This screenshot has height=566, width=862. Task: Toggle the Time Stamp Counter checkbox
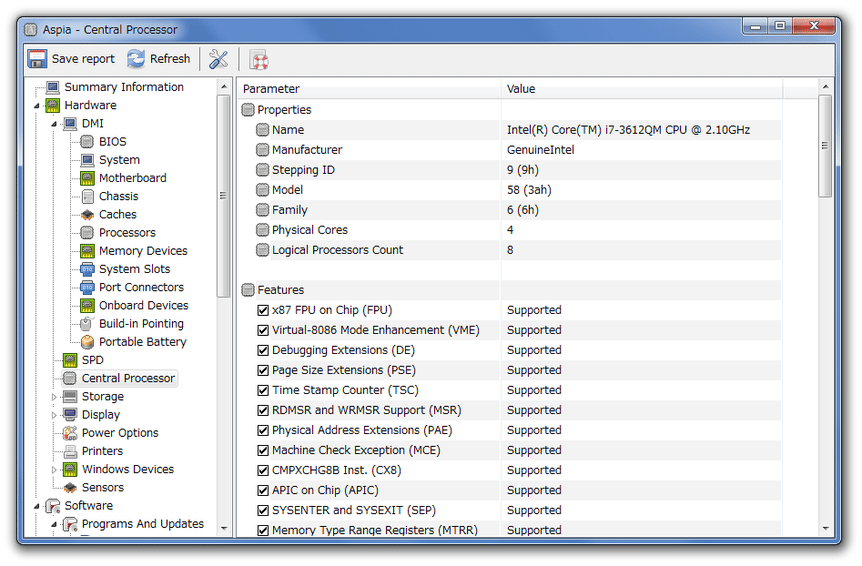coord(263,391)
